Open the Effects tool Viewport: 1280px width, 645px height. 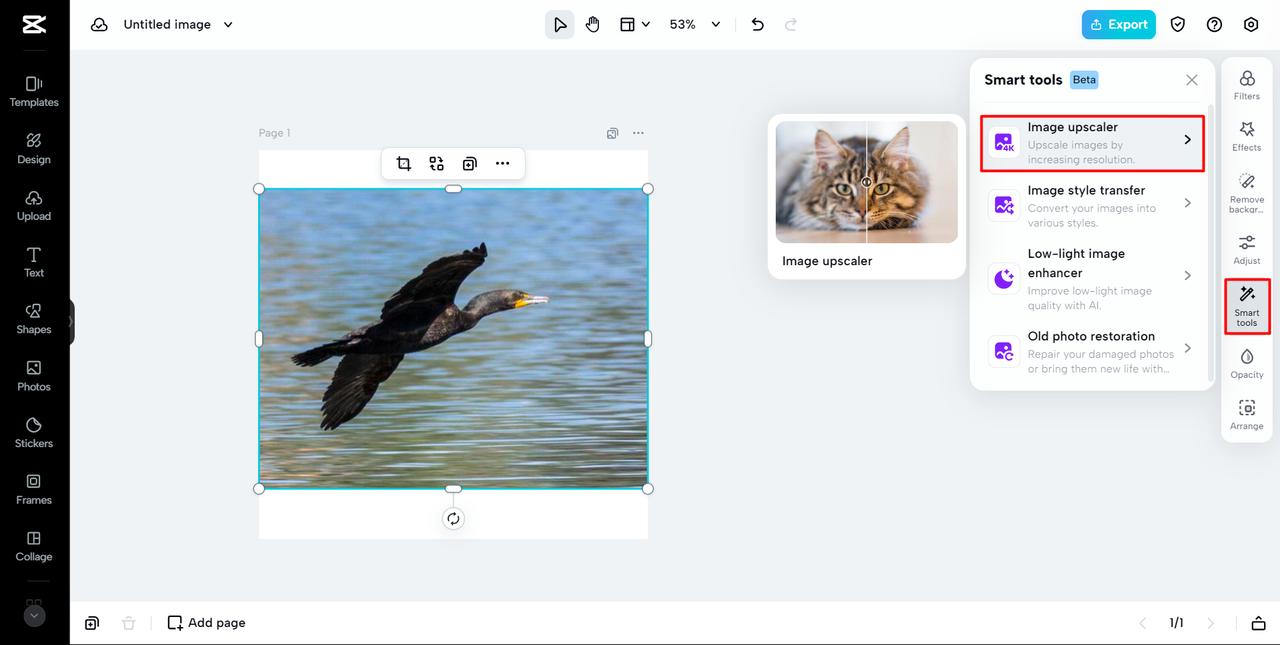[1247, 136]
